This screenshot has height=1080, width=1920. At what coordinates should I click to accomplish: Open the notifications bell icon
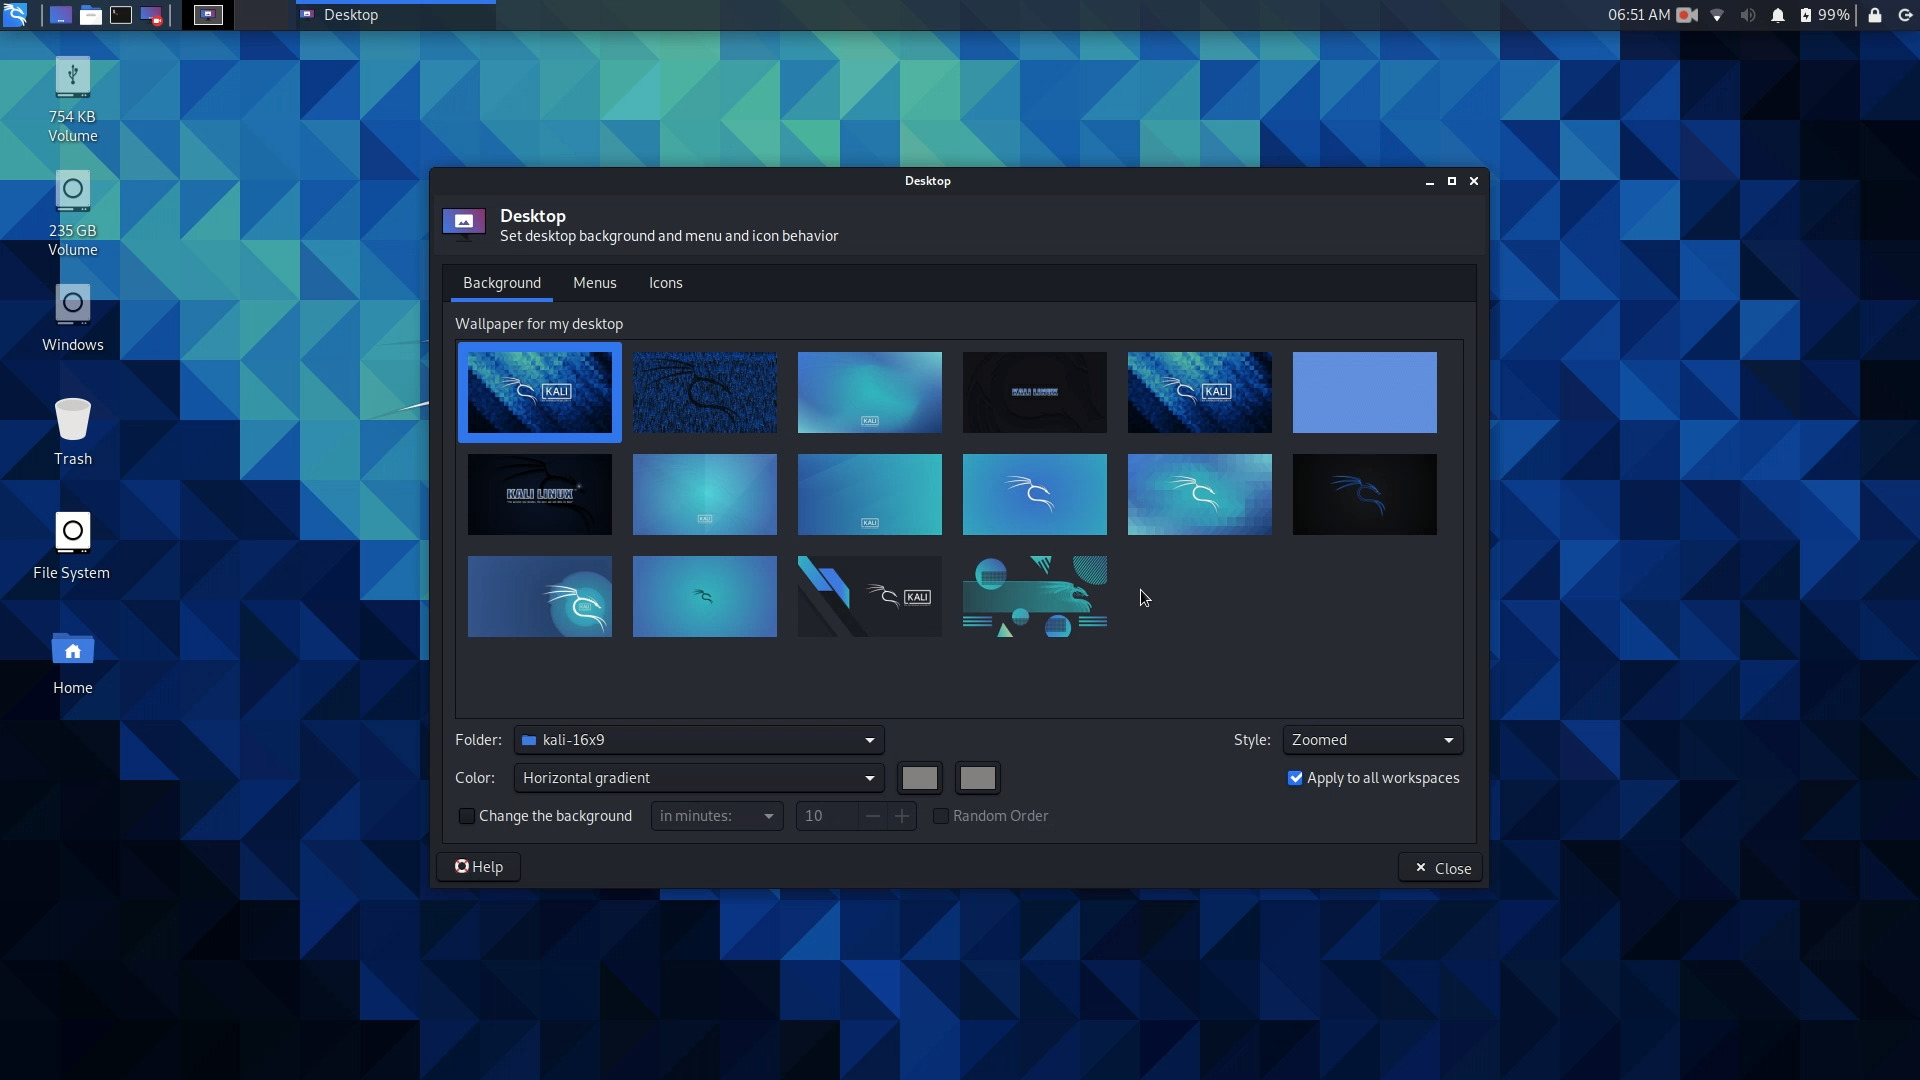point(1778,15)
